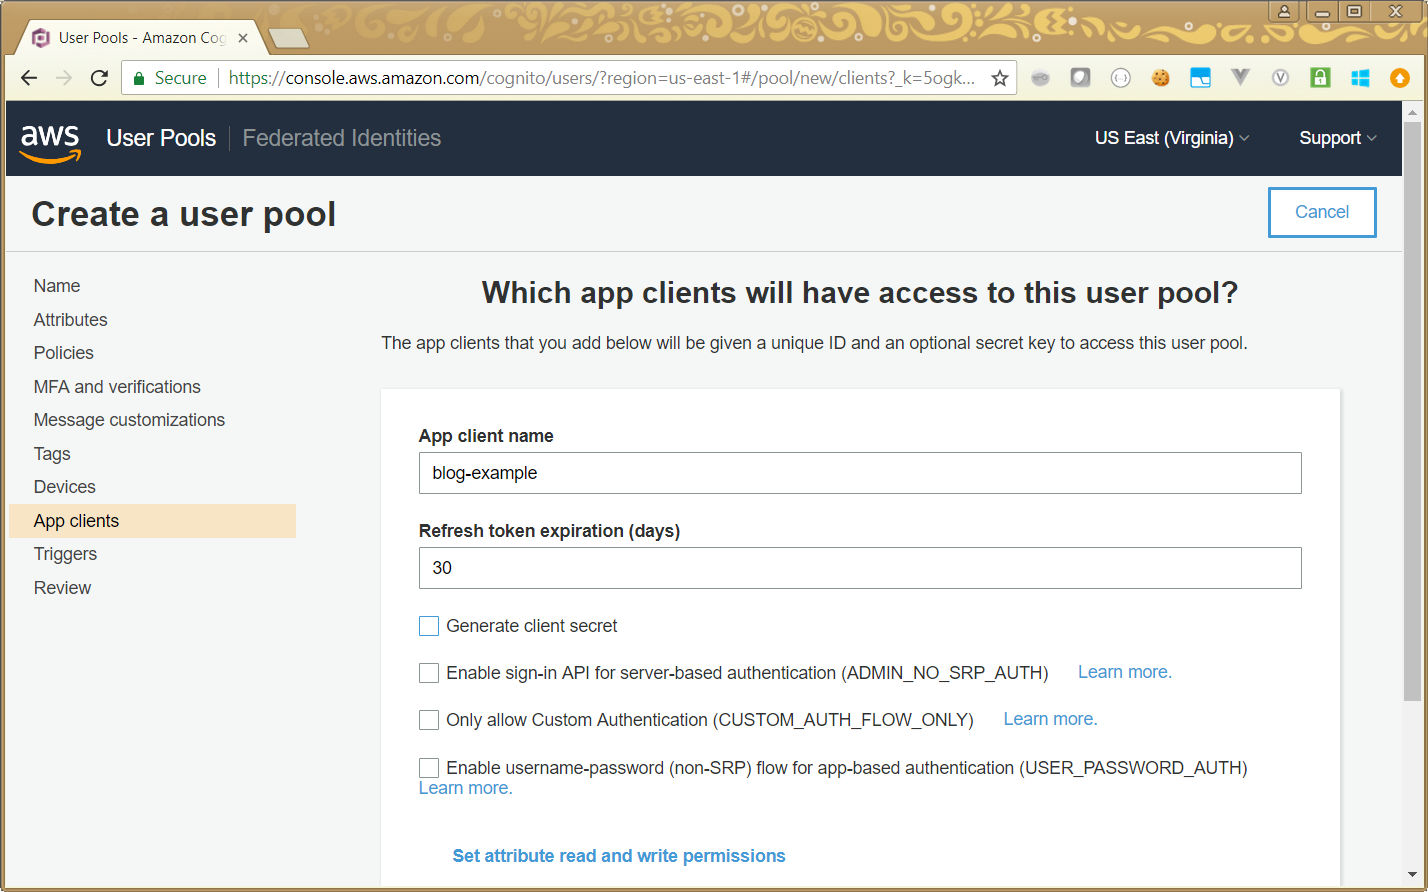This screenshot has width=1428, height=892.
Task: Tick Only allow Custom Authentication checkbox
Action: (x=429, y=720)
